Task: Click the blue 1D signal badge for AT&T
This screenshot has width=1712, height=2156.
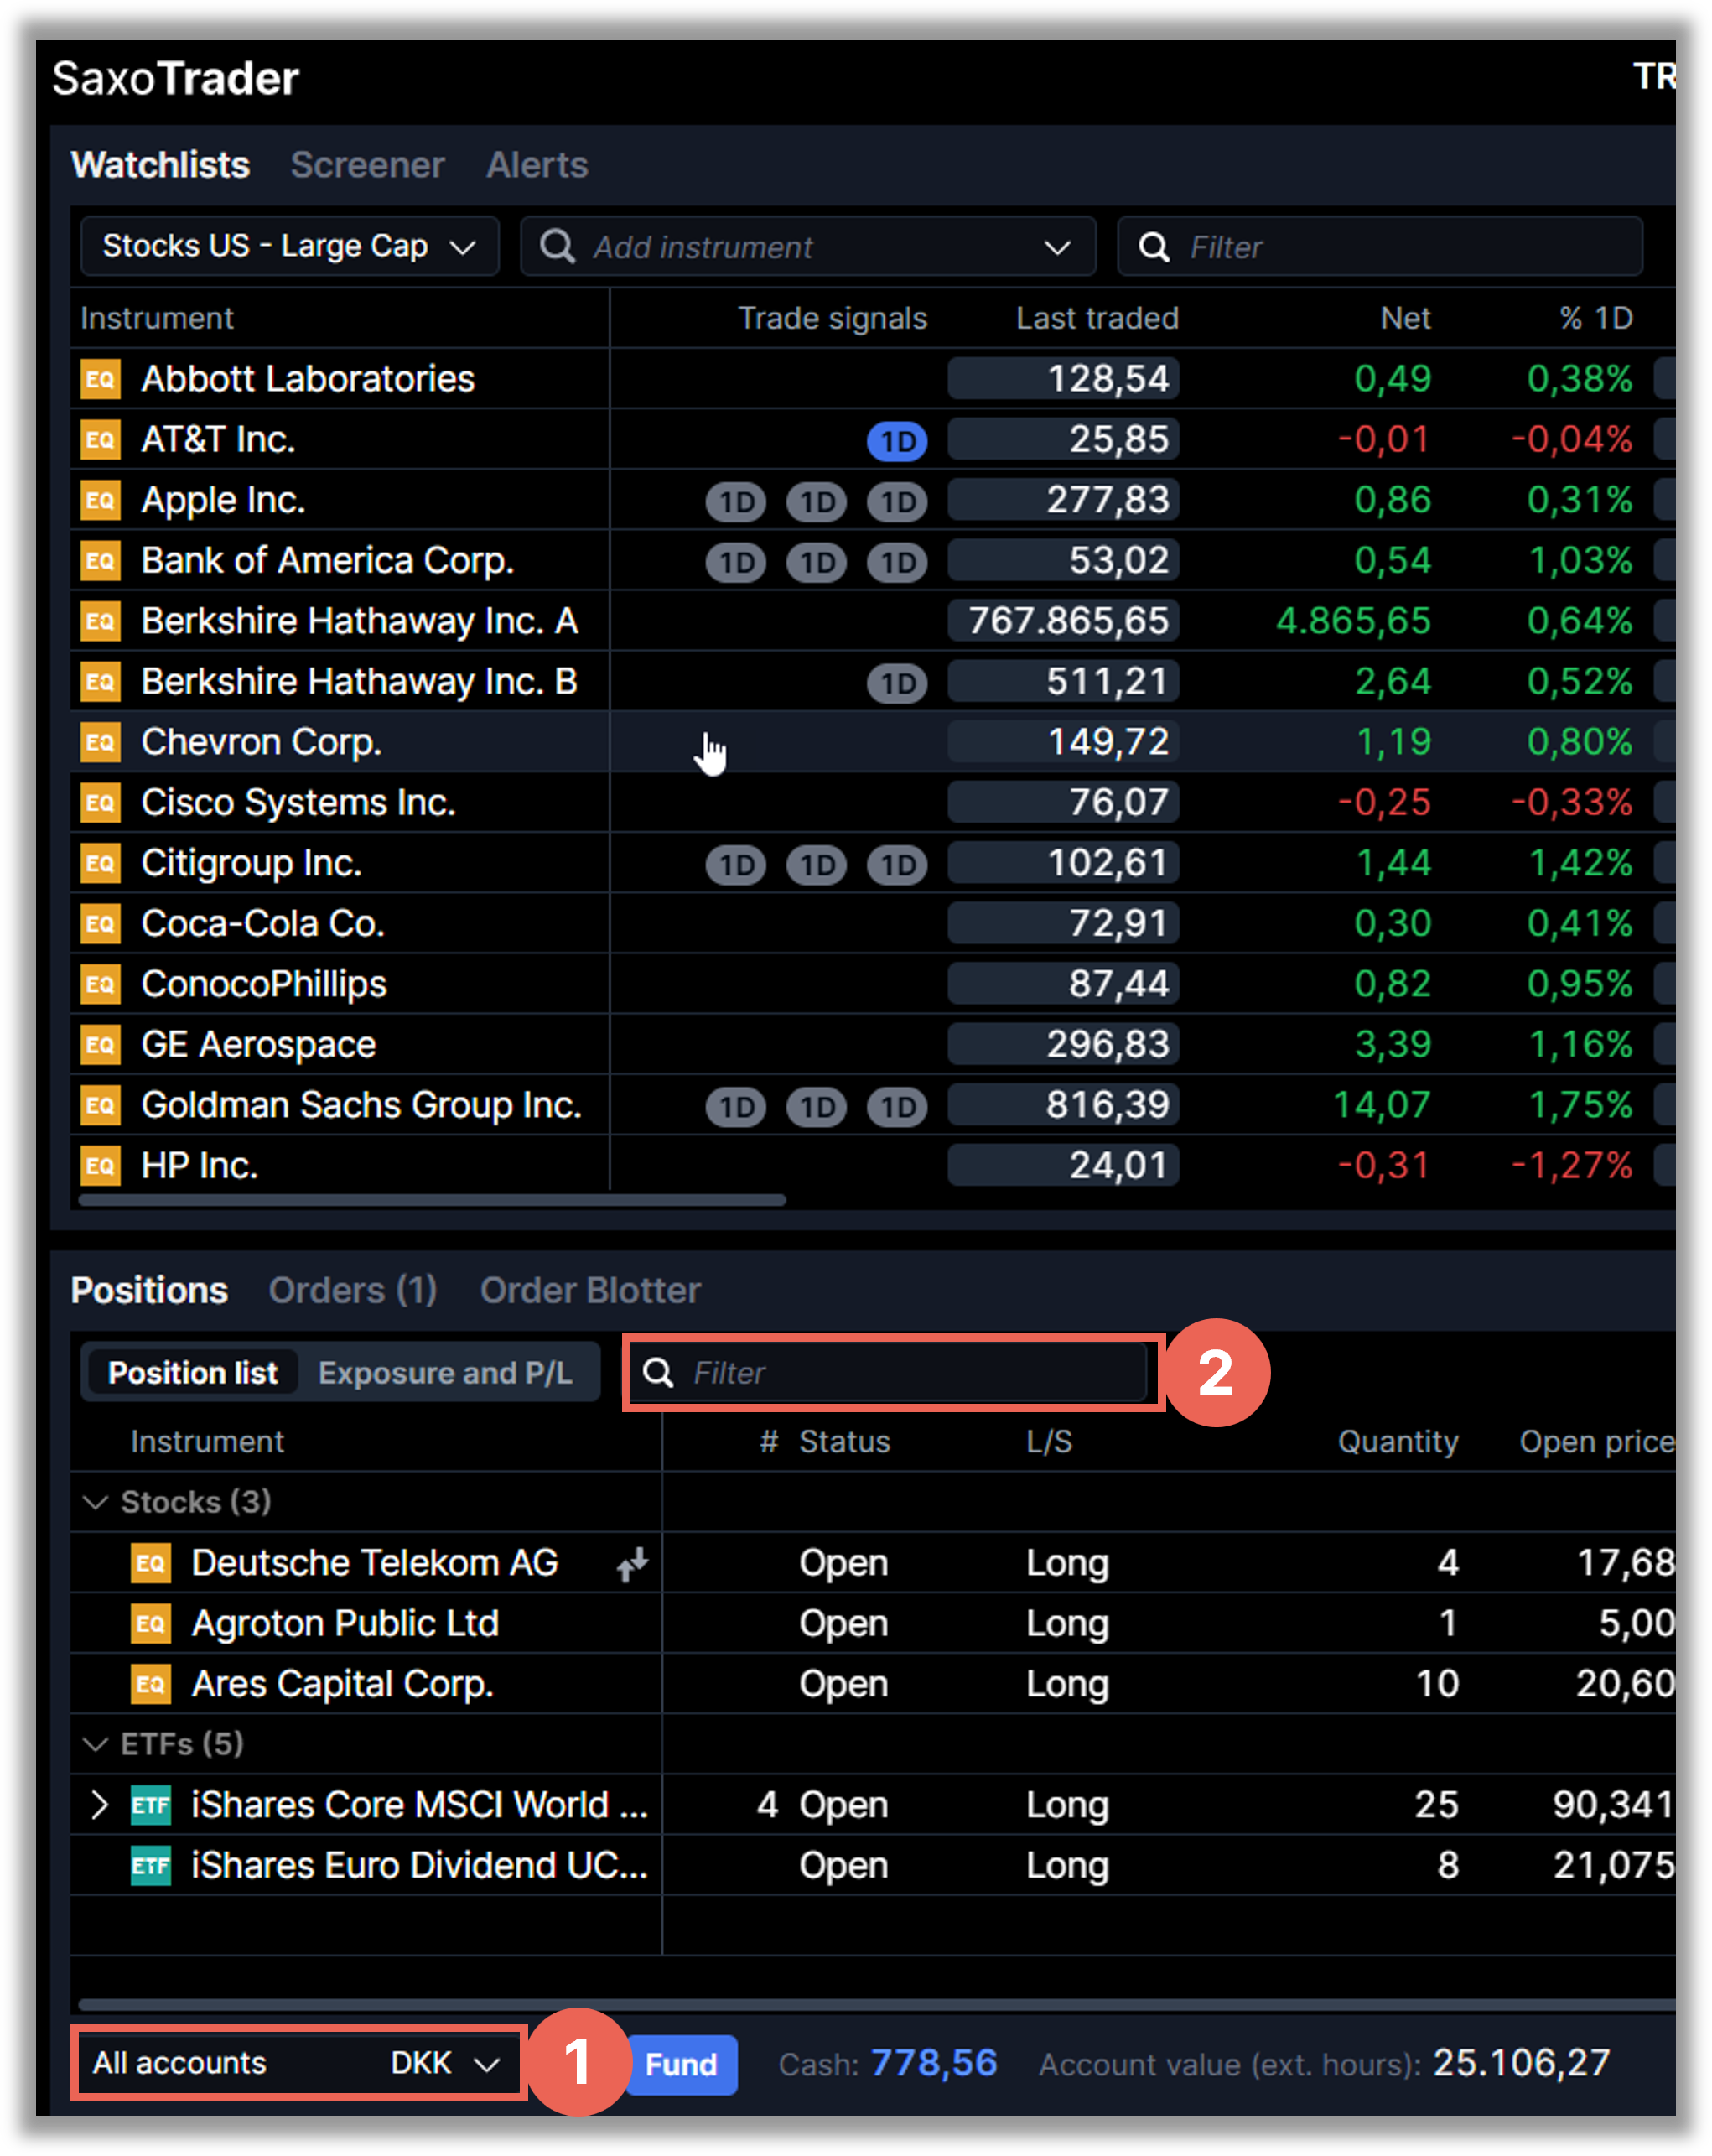Action: click(896, 441)
